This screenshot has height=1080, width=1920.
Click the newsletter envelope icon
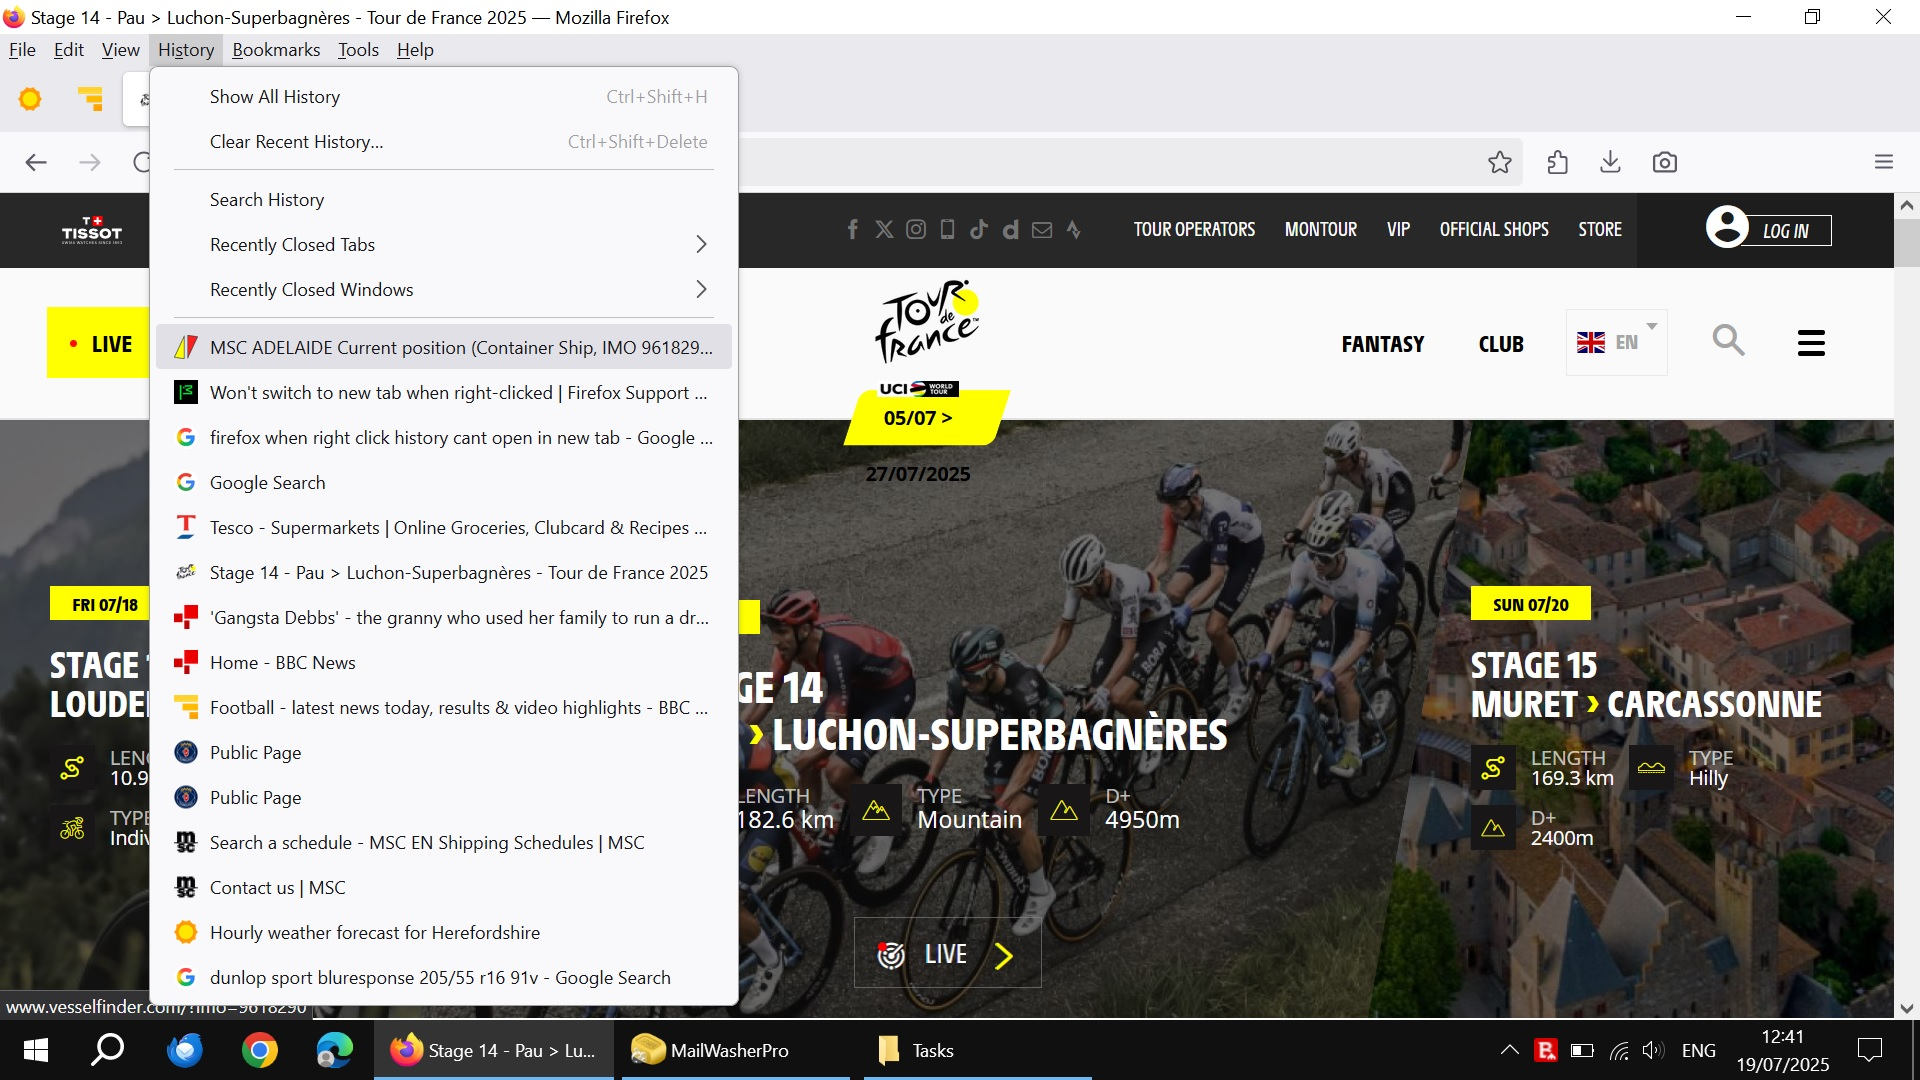coord(1042,230)
